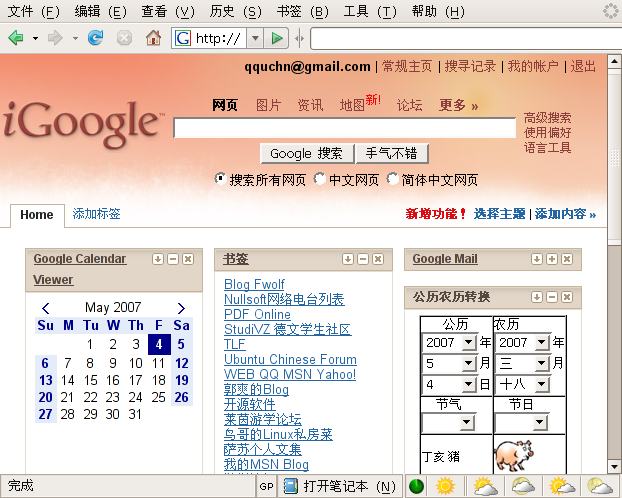Click the Google G search engine icon
The width and height of the screenshot is (622, 498).
pos(183,38)
